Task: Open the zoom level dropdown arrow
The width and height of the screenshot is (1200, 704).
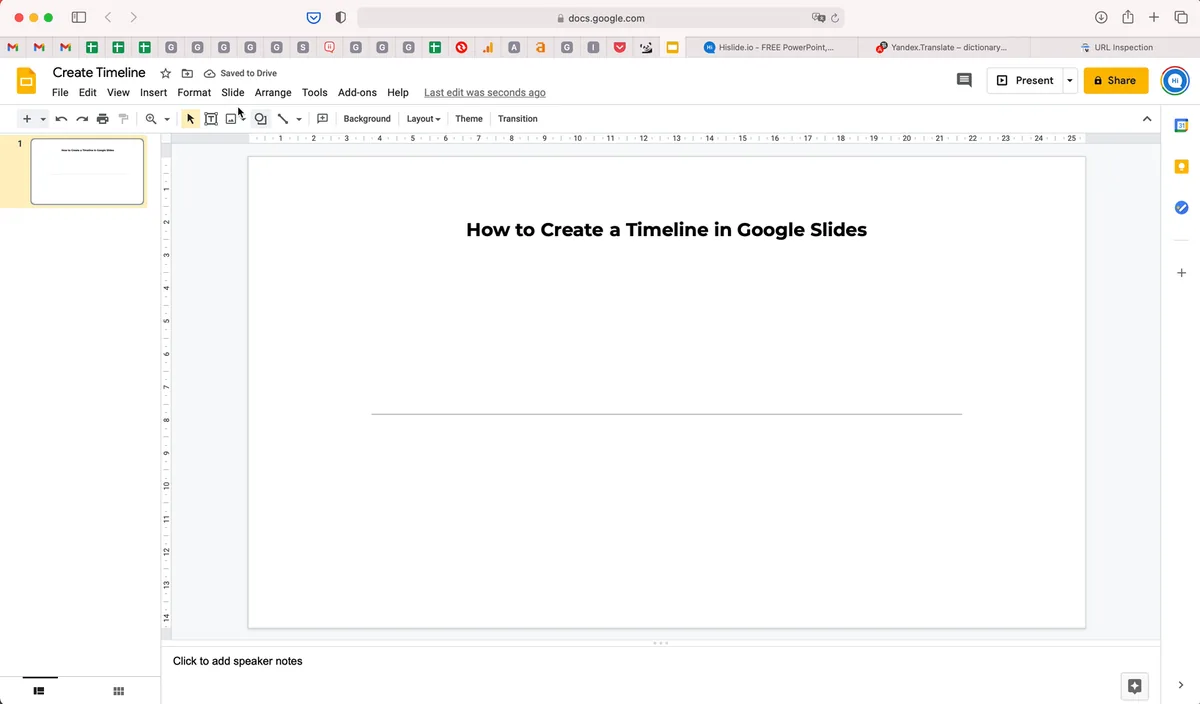Action: 167,119
